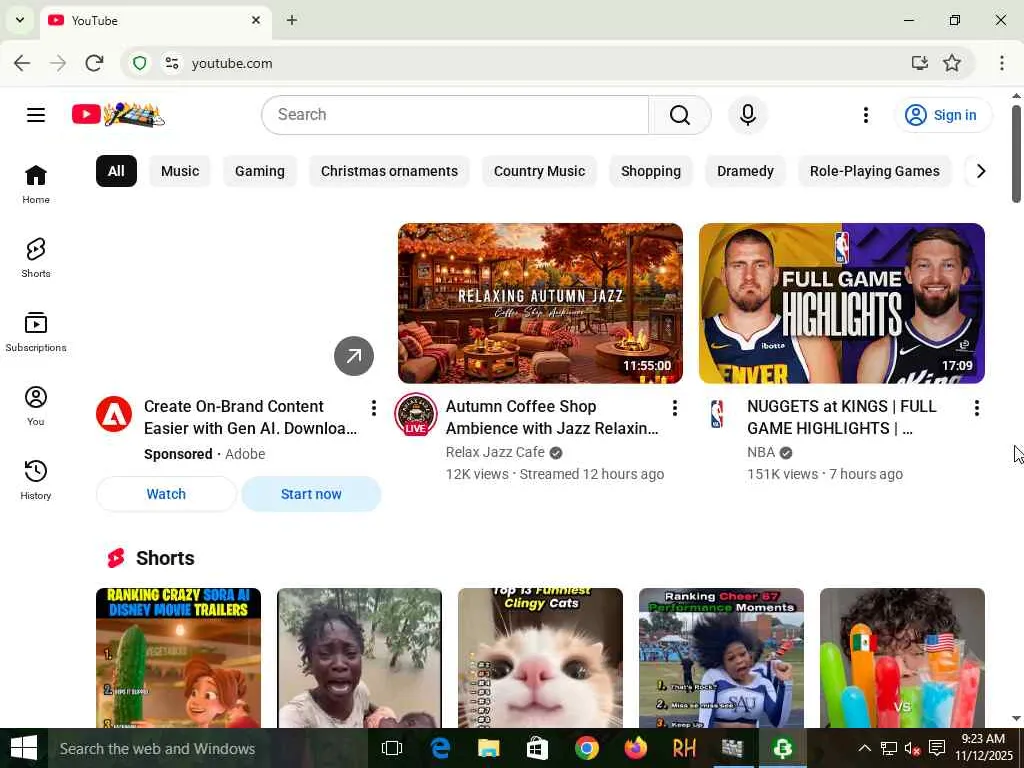Select the All filter chip
Screen dimensions: 1024x768
(116, 171)
